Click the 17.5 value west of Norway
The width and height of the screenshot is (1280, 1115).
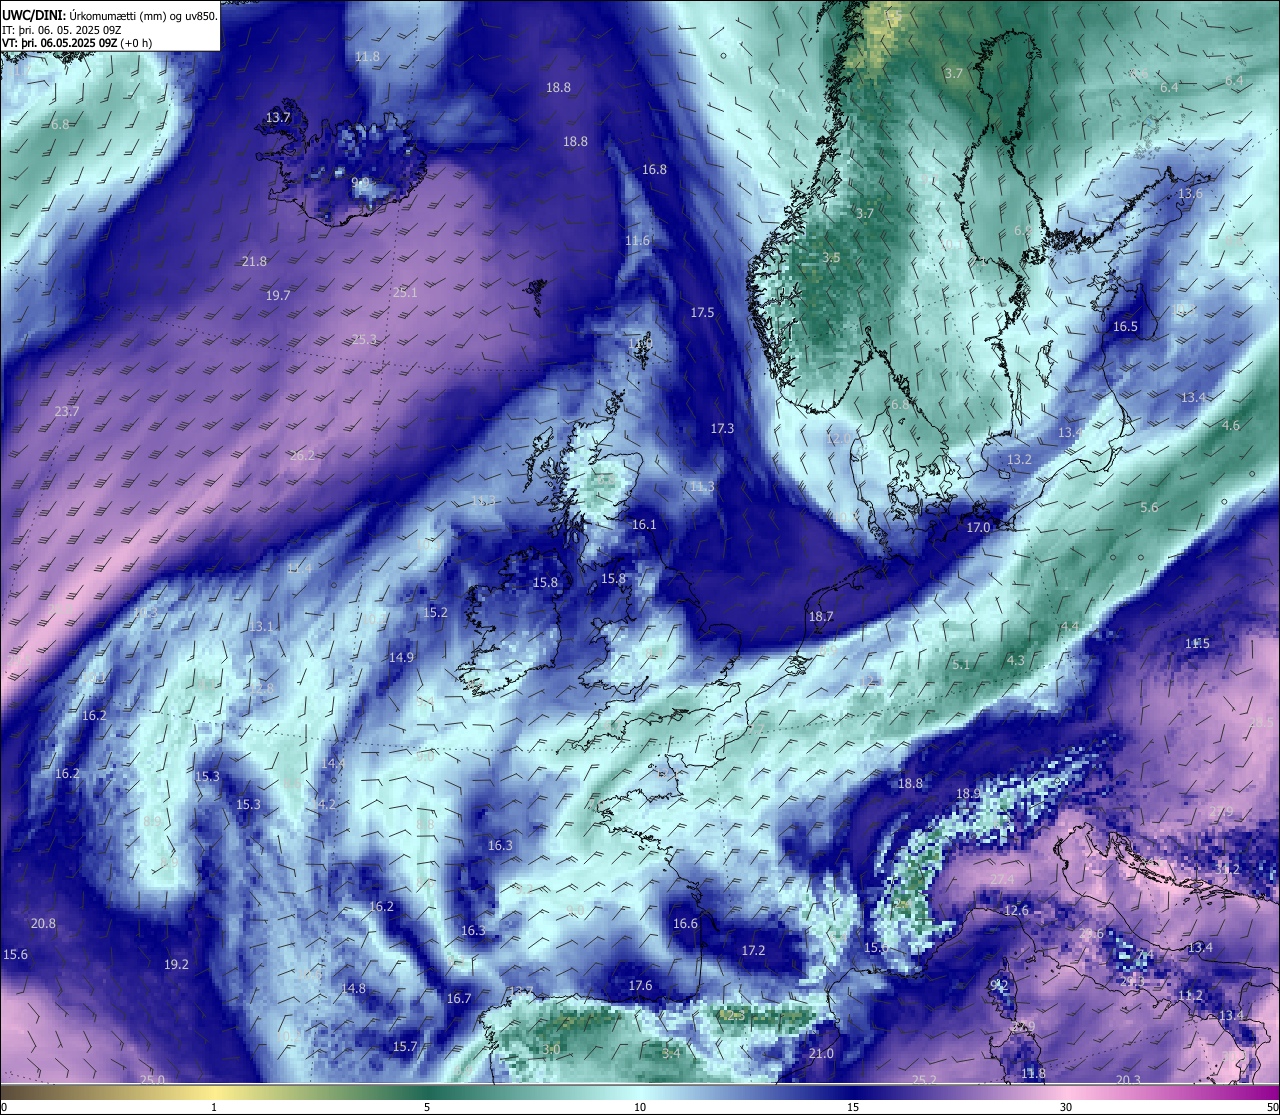(702, 313)
